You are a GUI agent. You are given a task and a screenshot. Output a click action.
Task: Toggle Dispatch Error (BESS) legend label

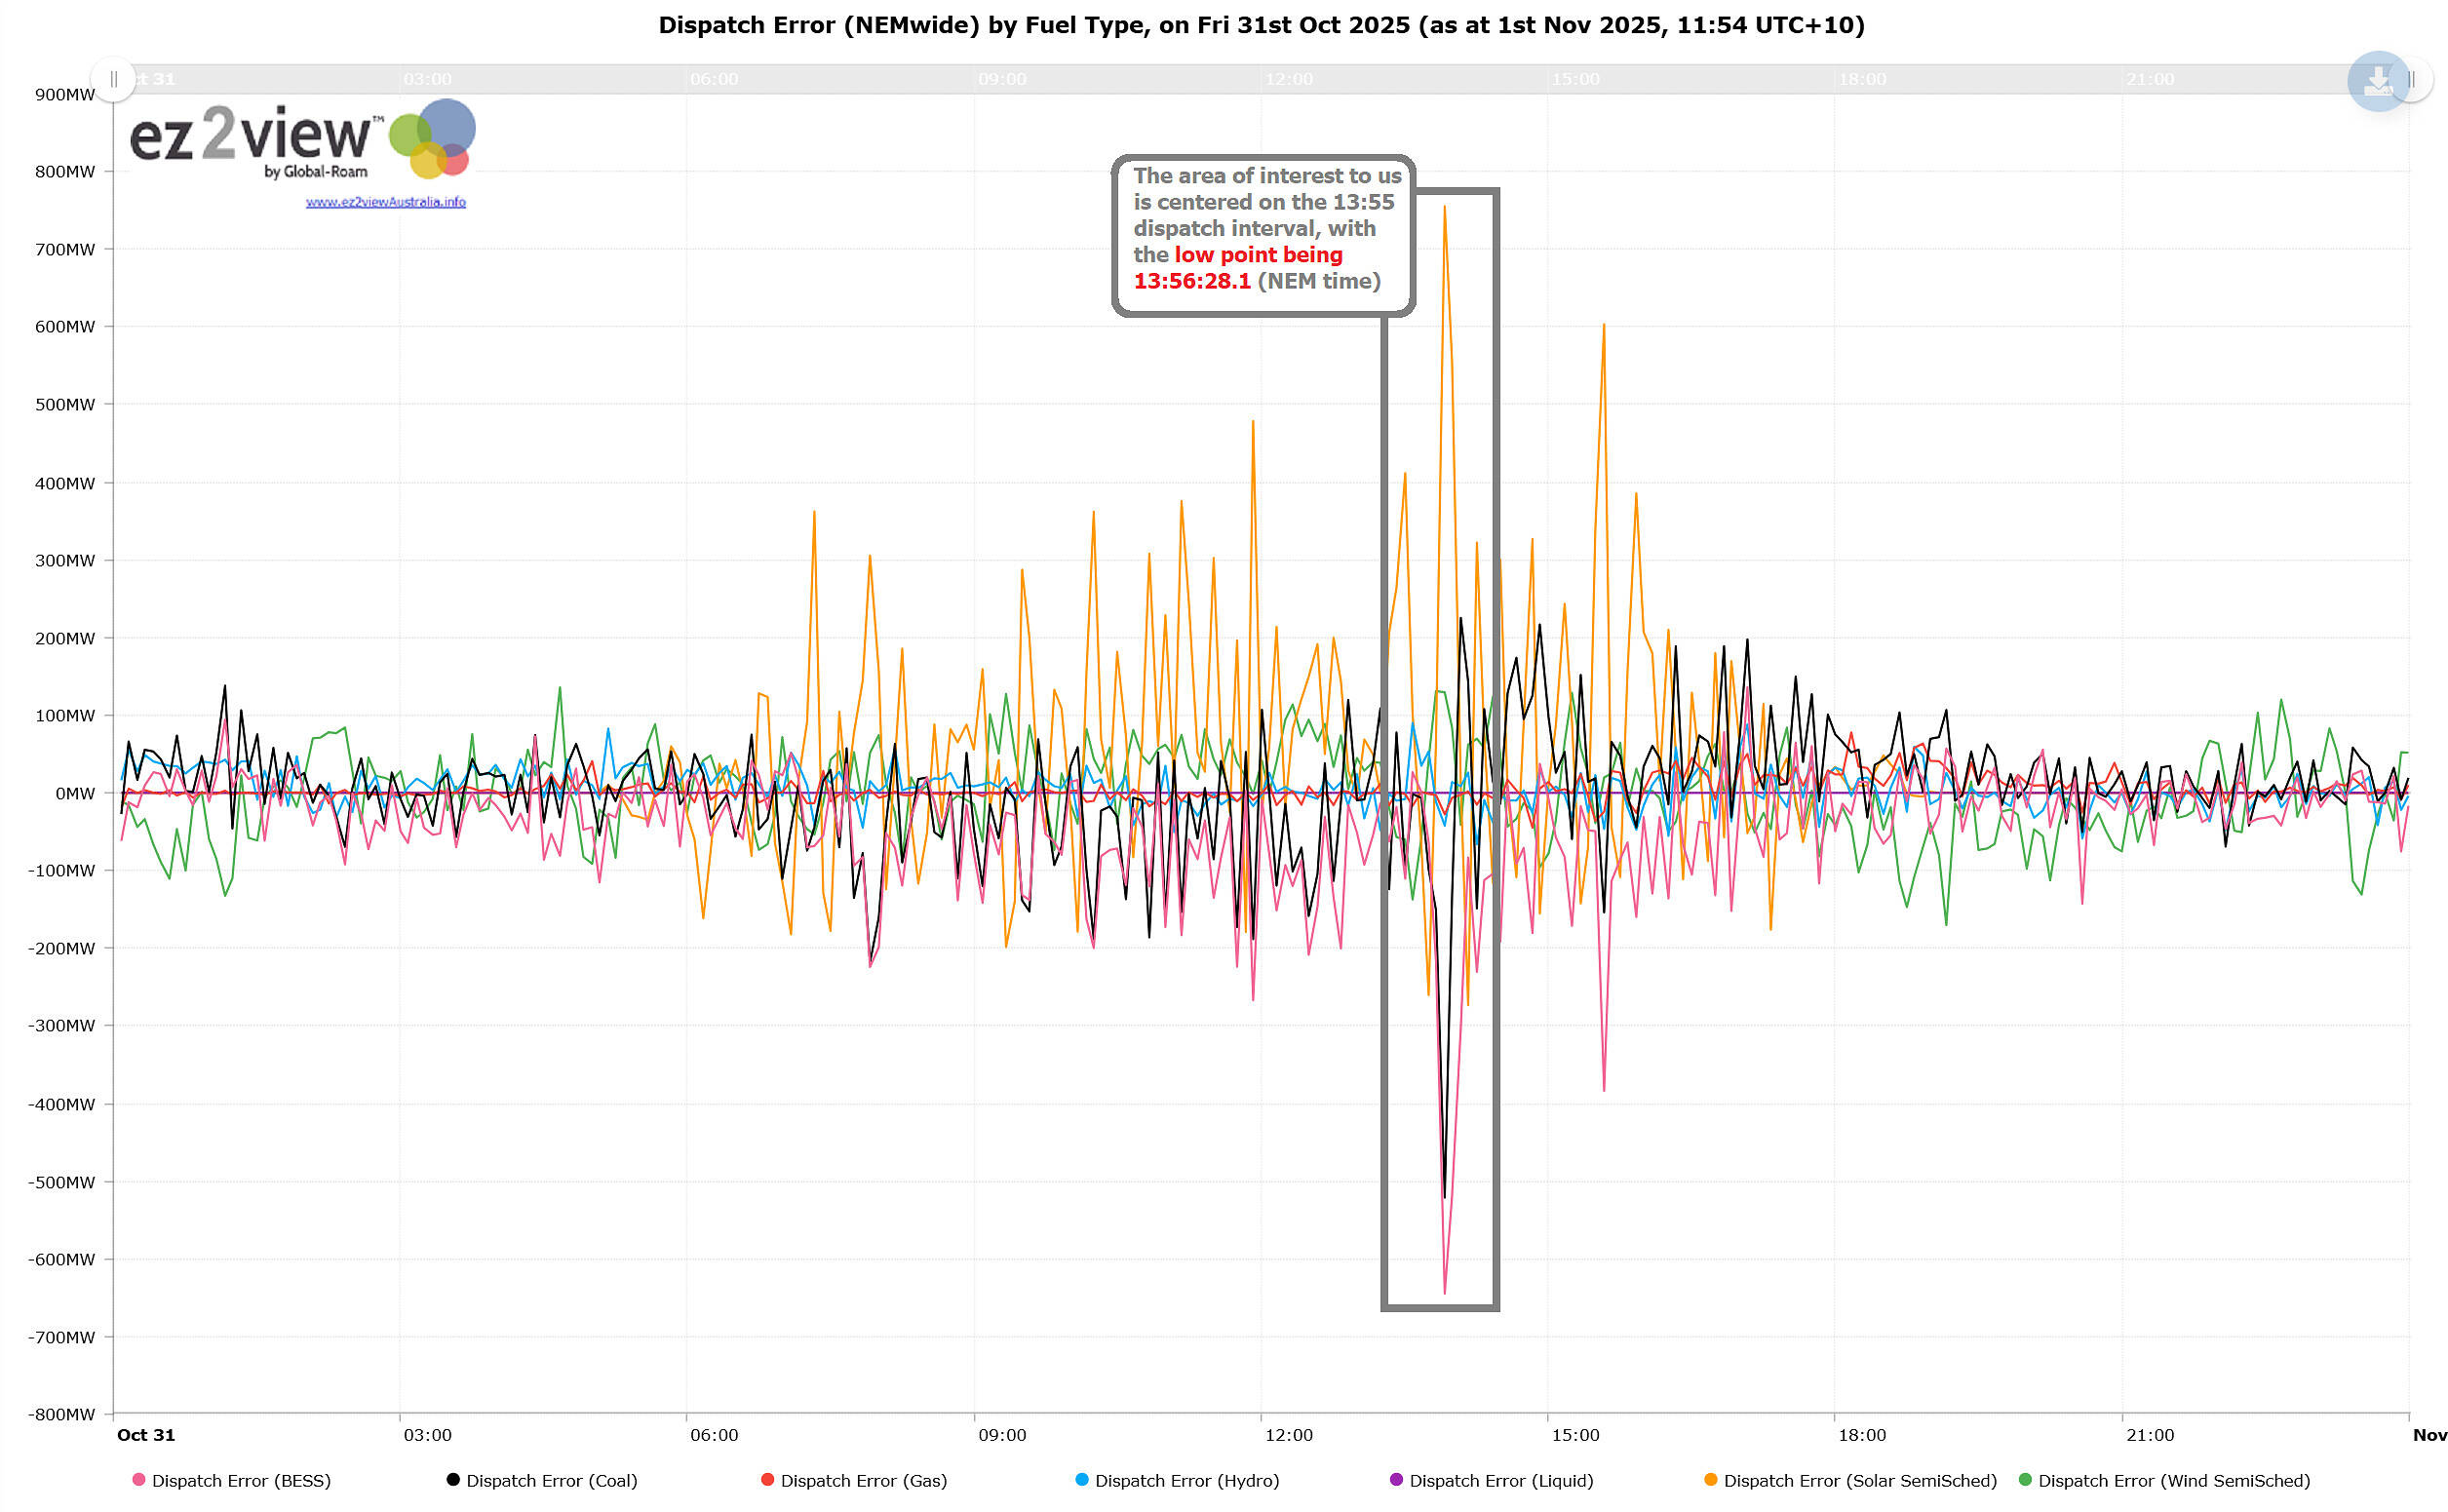(241, 1480)
